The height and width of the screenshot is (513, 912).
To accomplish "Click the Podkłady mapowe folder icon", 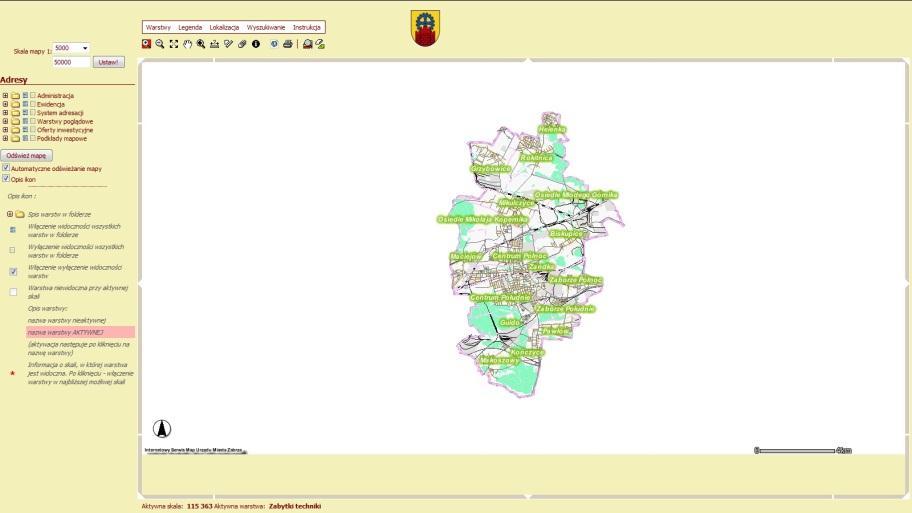I will pyautogui.click(x=16, y=138).
